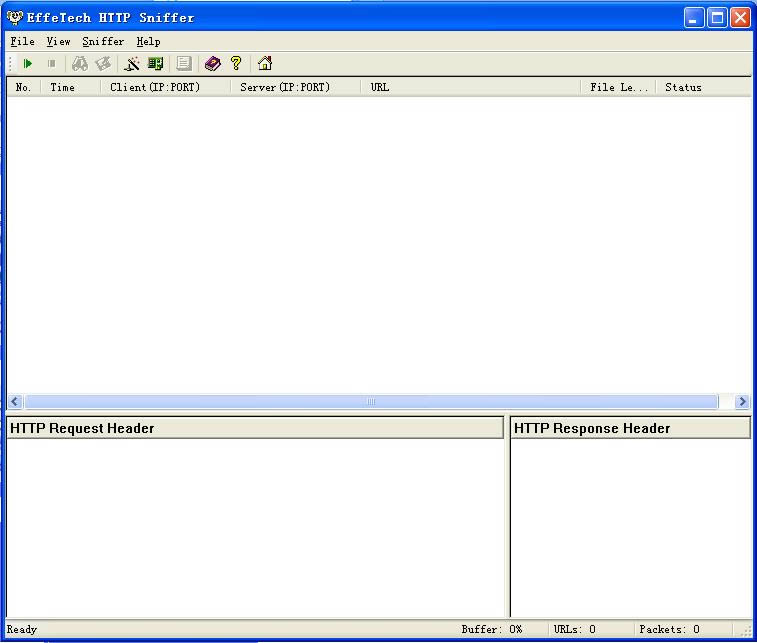
Task: Sort by the URL column header
Action: (x=470, y=87)
